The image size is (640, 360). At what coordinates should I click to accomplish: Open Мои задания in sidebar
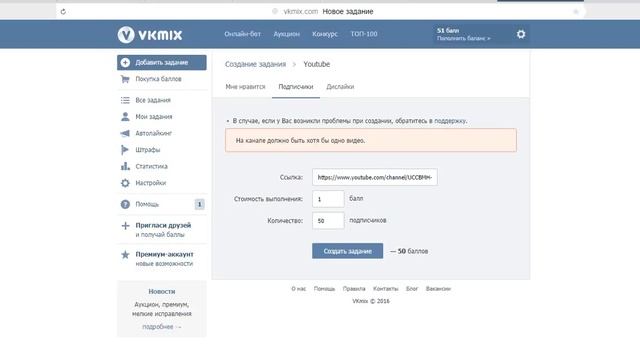click(x=154, y=117)
